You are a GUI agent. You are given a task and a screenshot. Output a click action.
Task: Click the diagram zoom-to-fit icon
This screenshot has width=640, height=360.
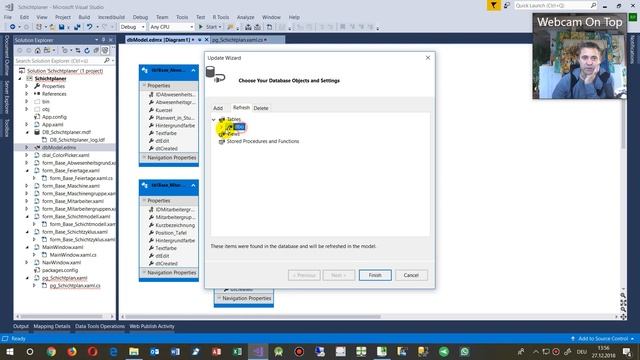[623, 302]
